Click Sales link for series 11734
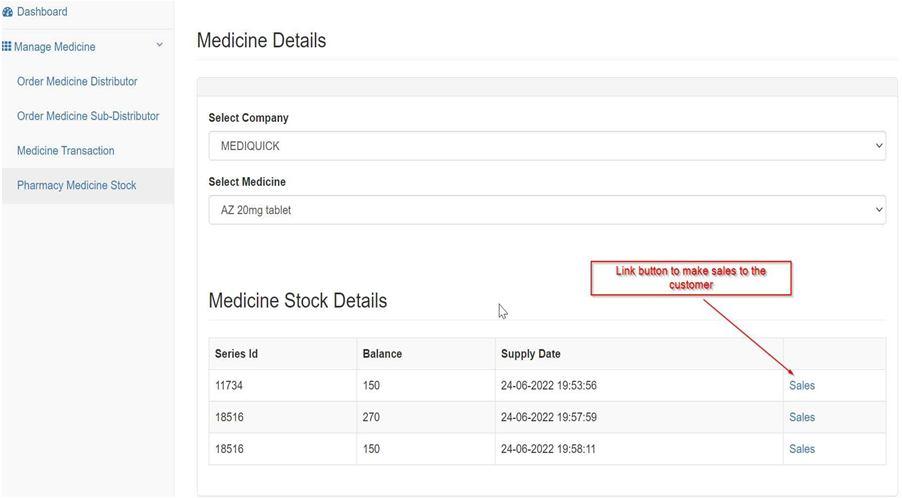This screenshot has height=498, width=902. coord(802,385)
